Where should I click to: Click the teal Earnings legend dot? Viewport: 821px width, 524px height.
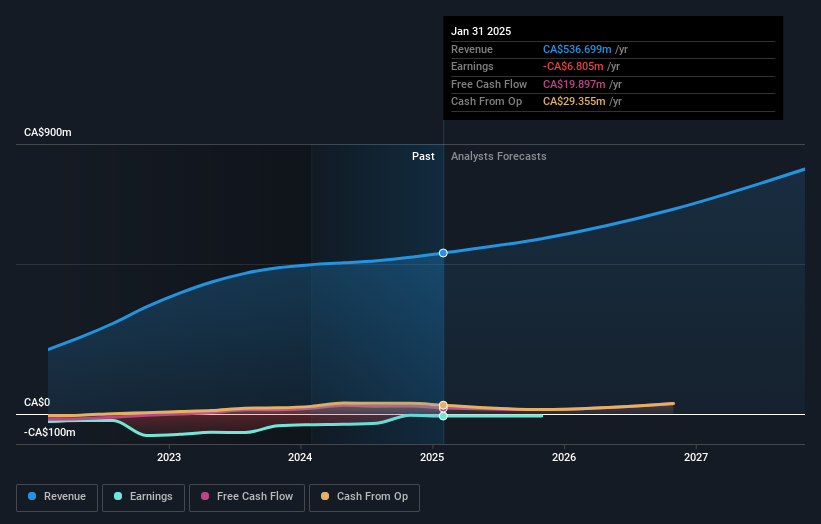[x=118, y=496]
